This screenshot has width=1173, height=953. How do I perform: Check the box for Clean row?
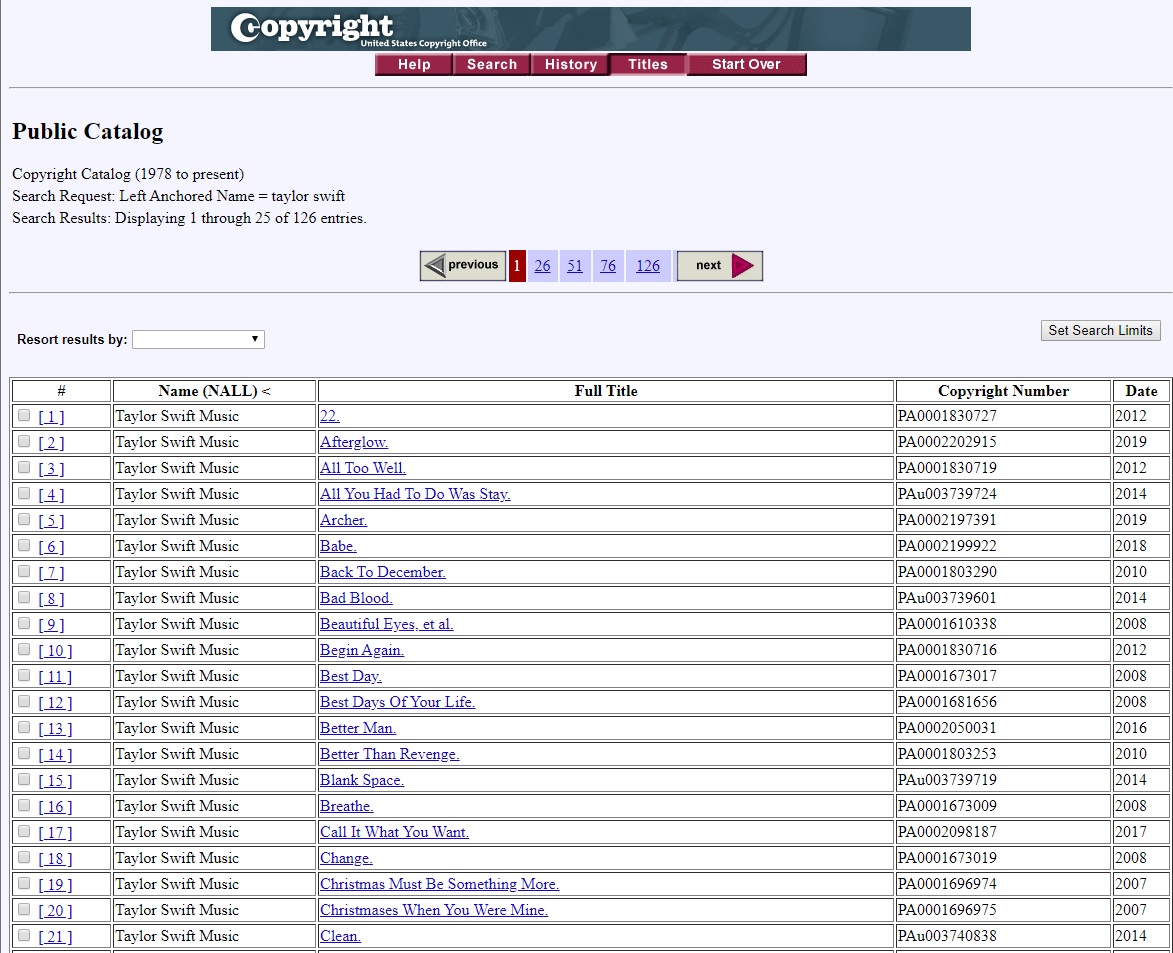pos(24,935)
